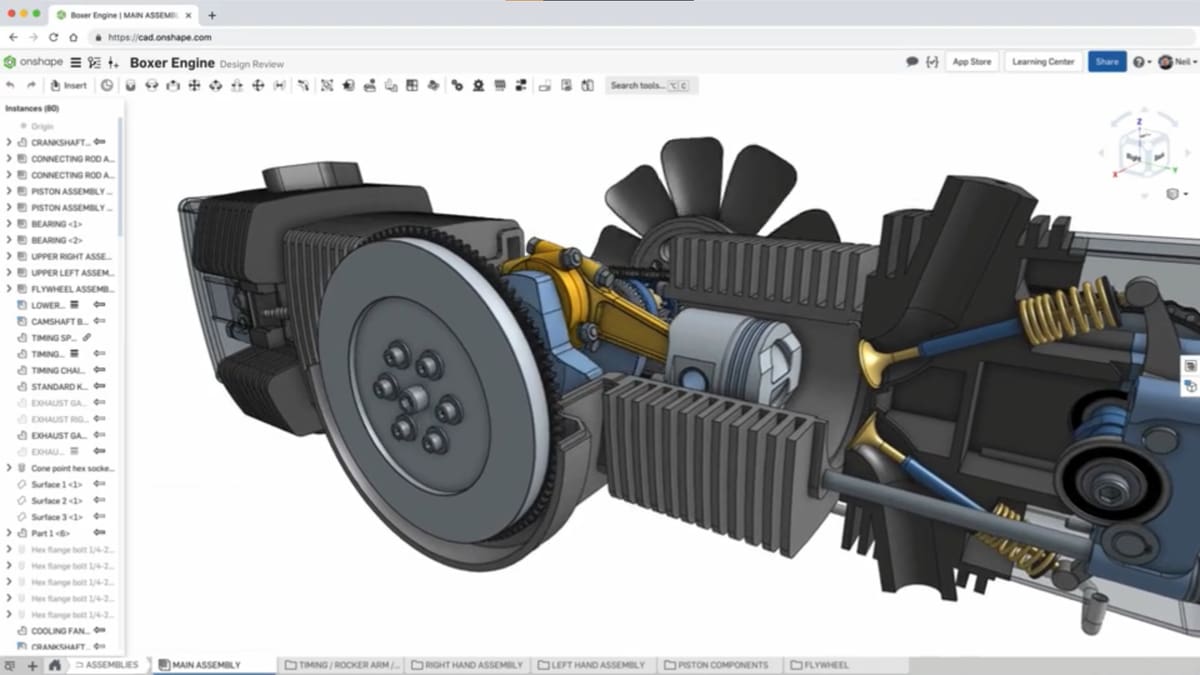Open Neil's user account menu
Screen dimensions: 1200x675
(1178, 62)
